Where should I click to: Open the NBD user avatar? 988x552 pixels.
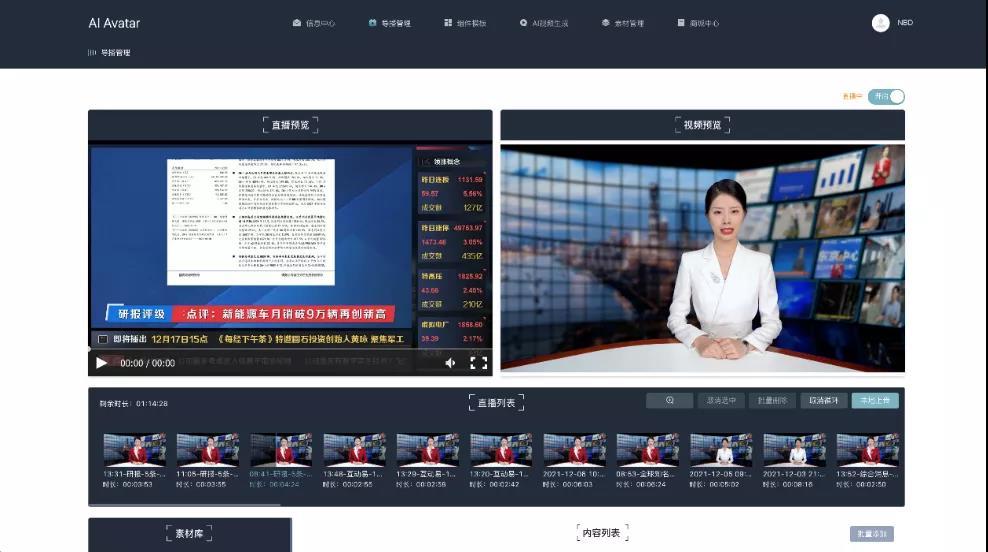880,23
